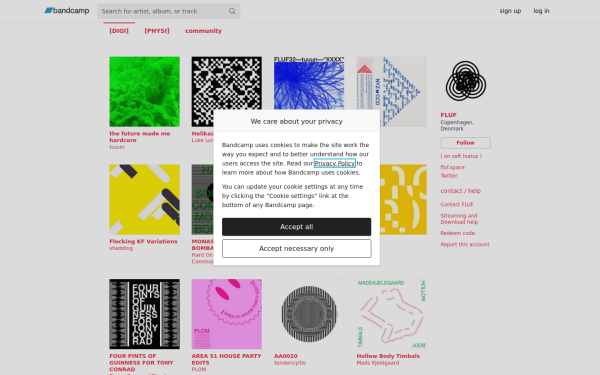This screenshot has height=375, width=600.
Task: Click the '( on soft hiatus )' text
Action: tap(461, 156)
